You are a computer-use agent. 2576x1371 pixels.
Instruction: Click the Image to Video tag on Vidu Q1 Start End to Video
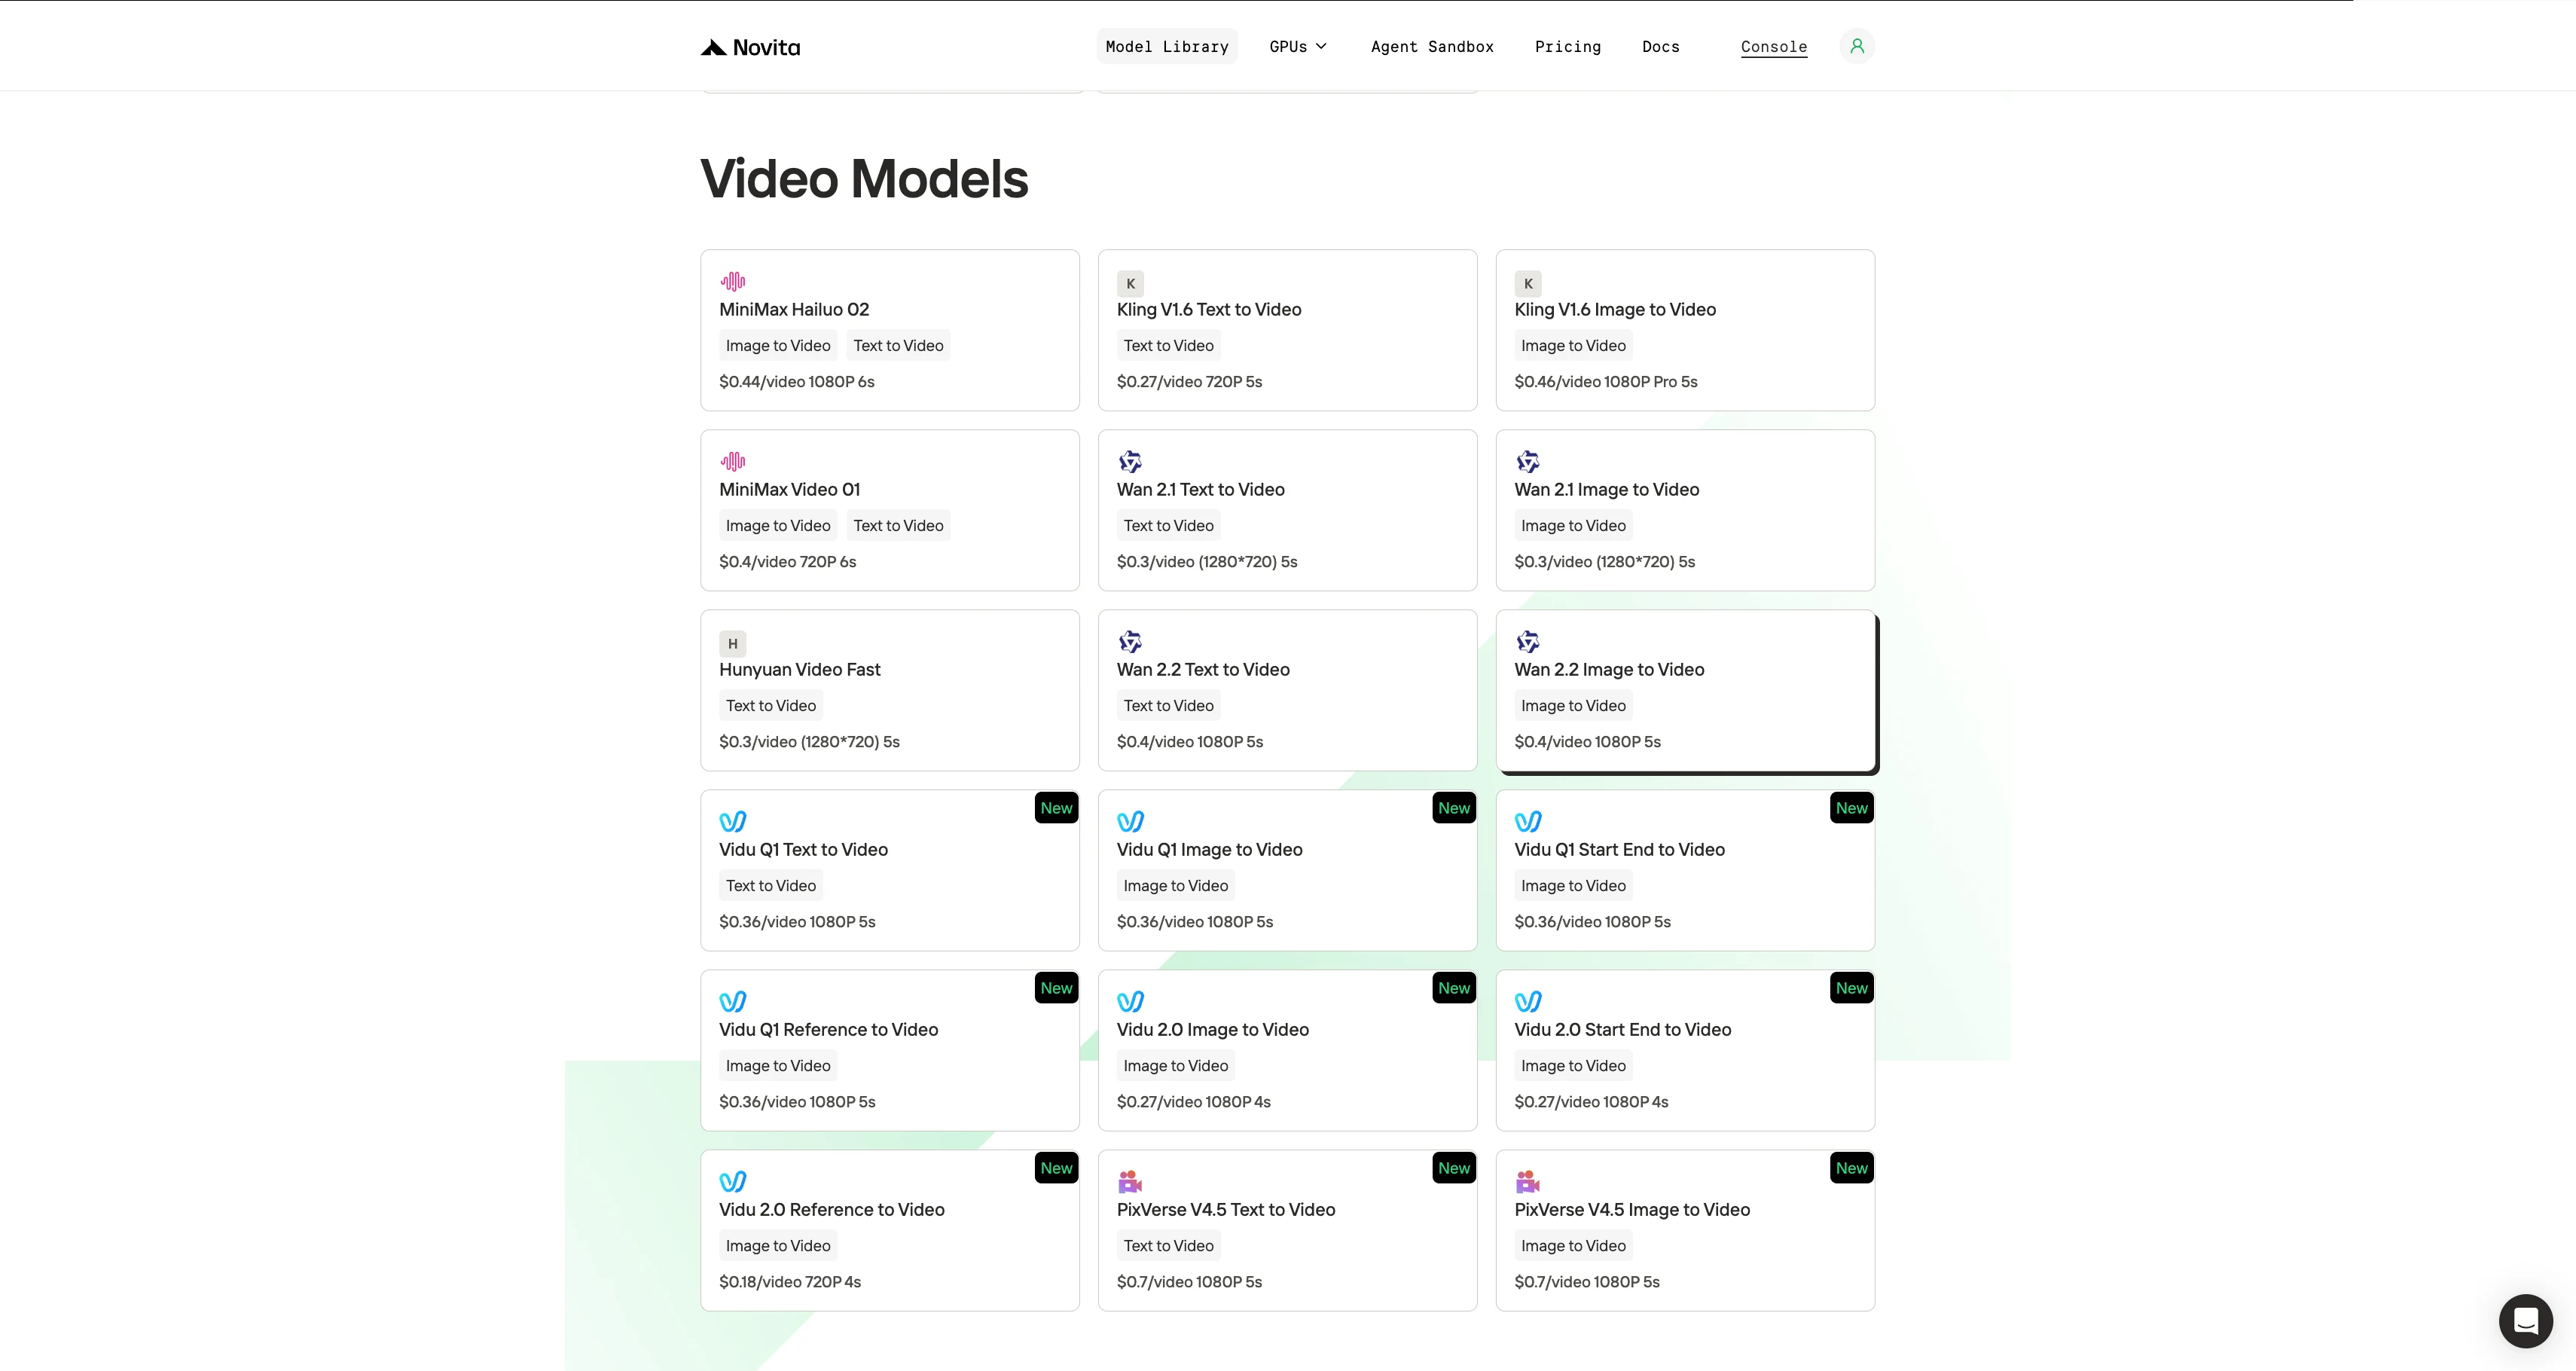click(1573, 885)
